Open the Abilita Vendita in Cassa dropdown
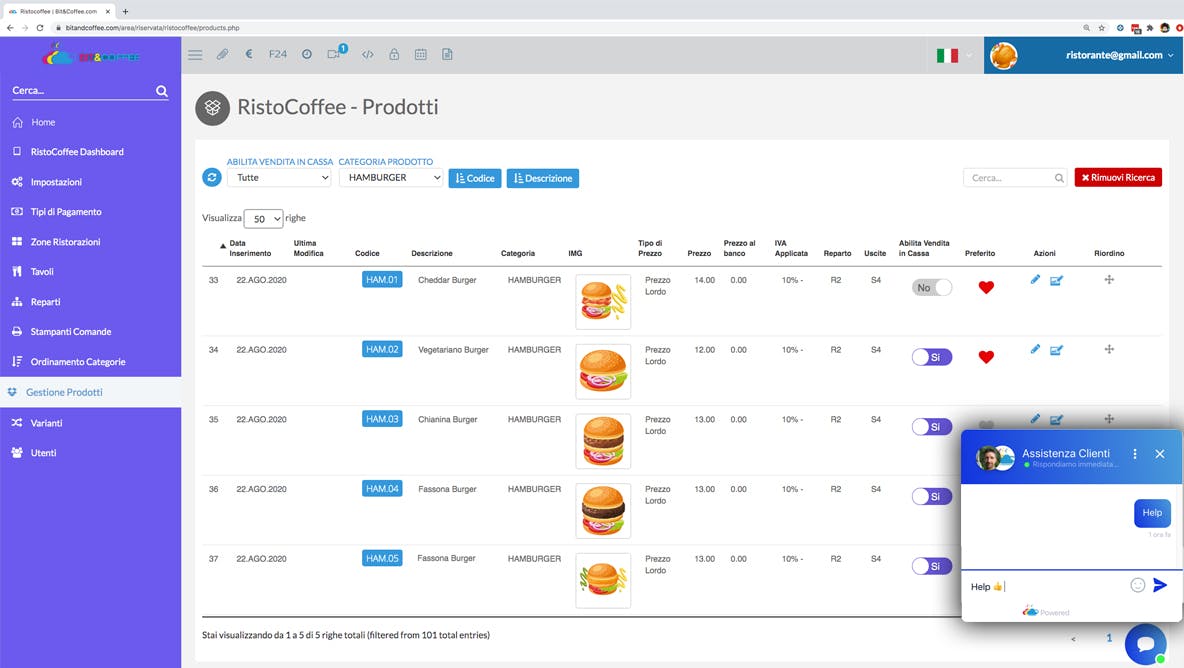Viewport: 1184px width, 668px height. pos(279,178)
